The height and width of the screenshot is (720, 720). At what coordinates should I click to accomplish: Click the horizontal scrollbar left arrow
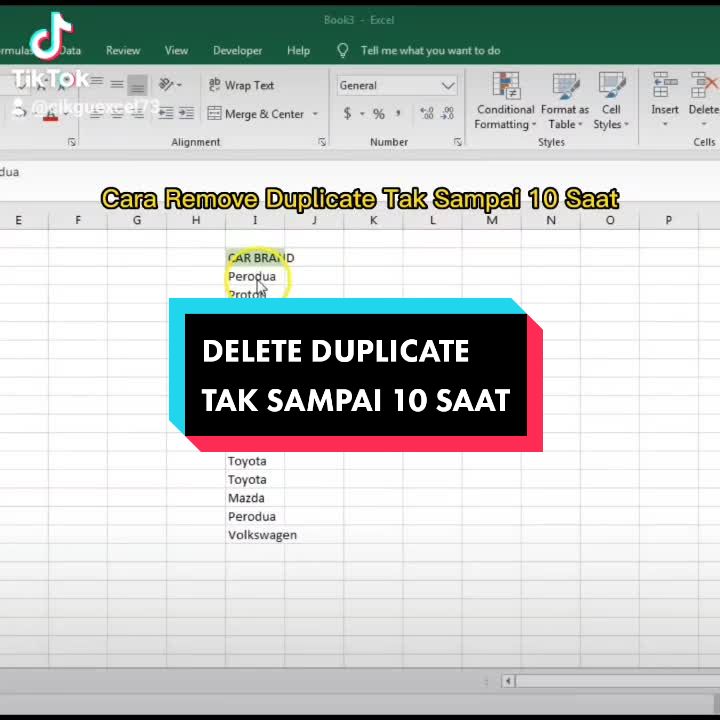point(508,681)
